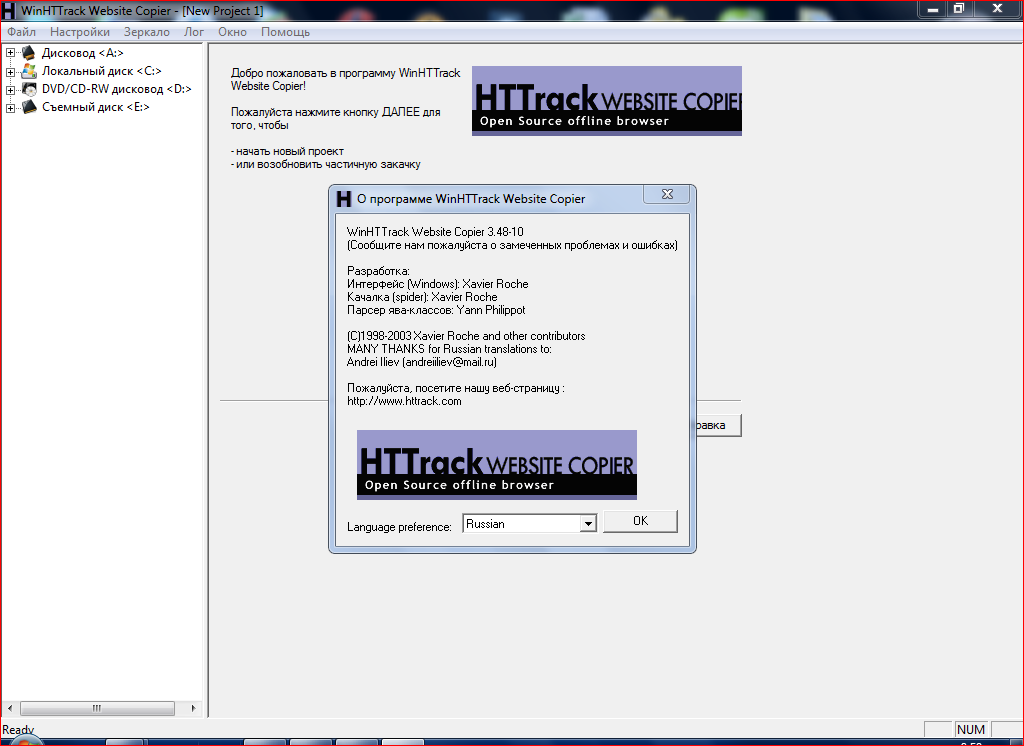Screen dimensions: 1024x746
Task: Expand the Дисковод A: tree node
Action: (11, 53)
